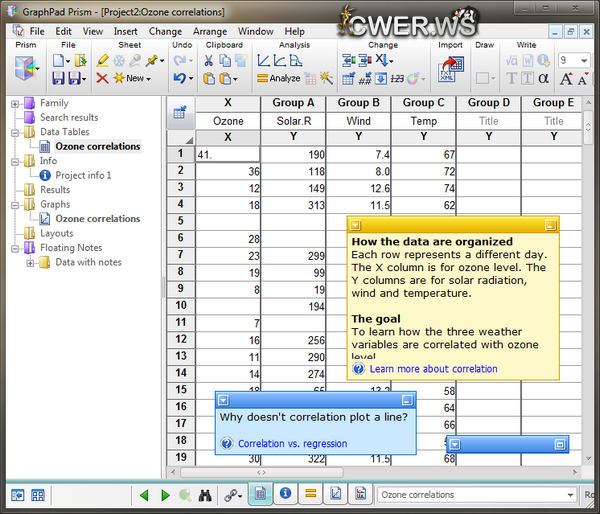Image resolution: width=600 pixels, height=514 pixels.
Task: Click the scissors Cut icon
Action: click(208, 61)
